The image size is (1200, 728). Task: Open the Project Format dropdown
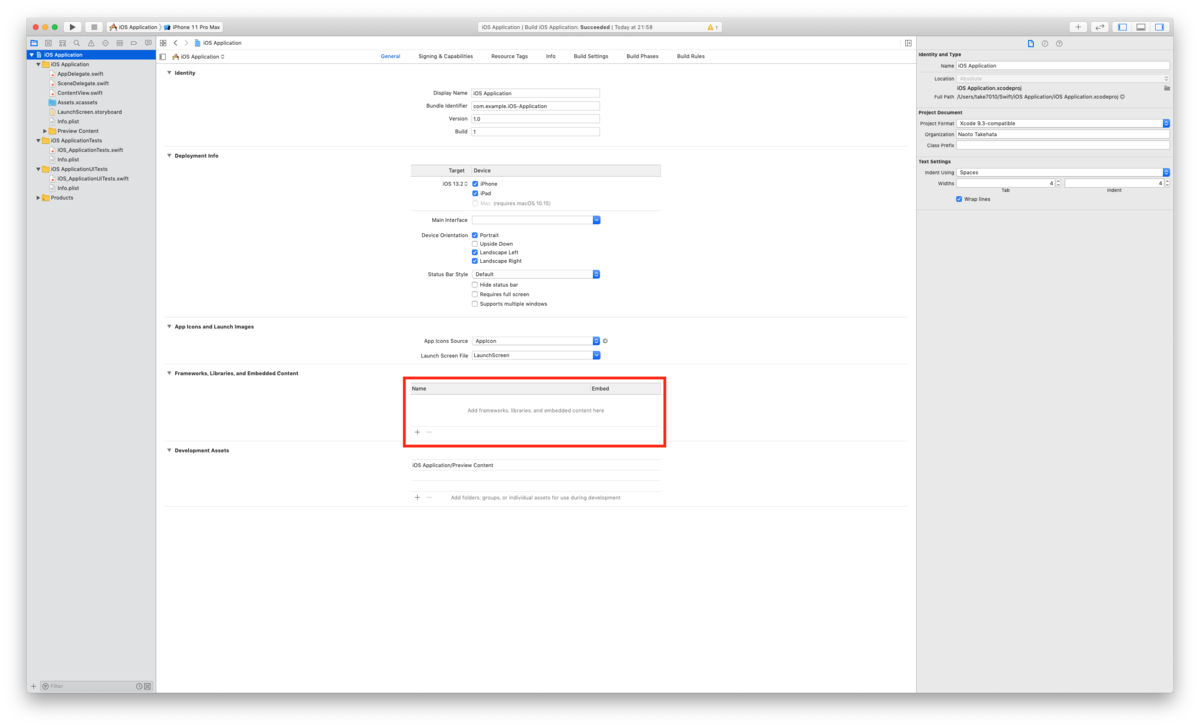coord(1063,123)
